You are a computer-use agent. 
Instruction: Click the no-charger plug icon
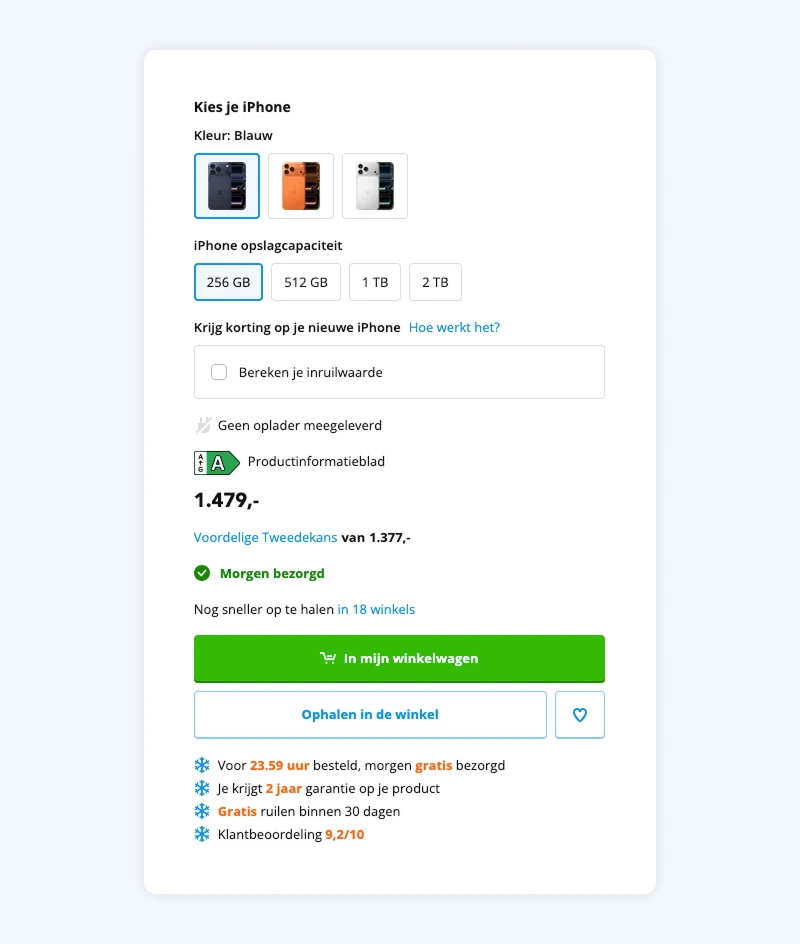[x=203, y=426]
